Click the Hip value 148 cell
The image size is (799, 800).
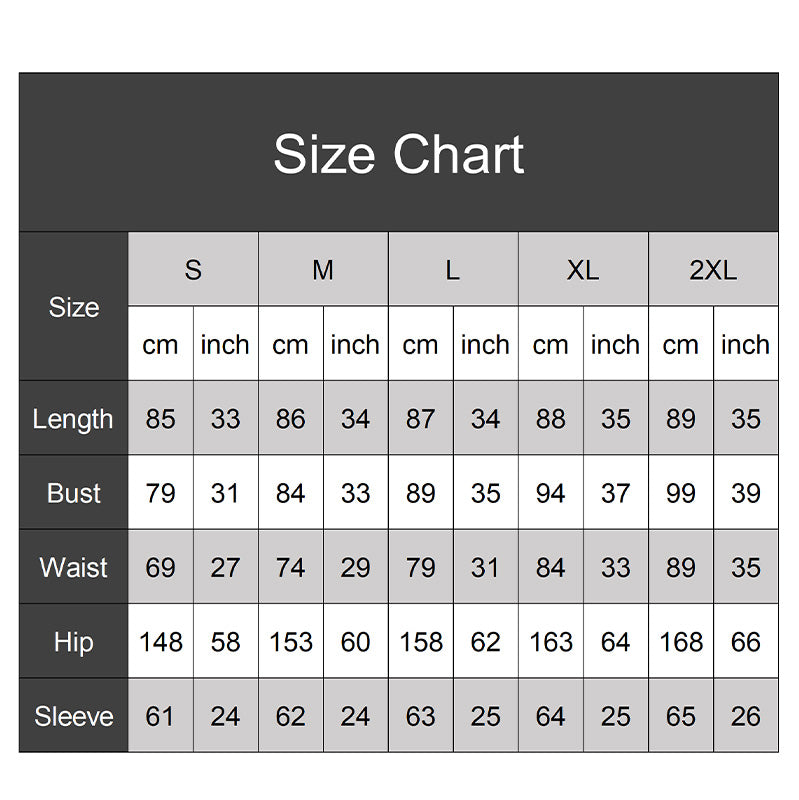pyautogui.click(x=161, y=641)
